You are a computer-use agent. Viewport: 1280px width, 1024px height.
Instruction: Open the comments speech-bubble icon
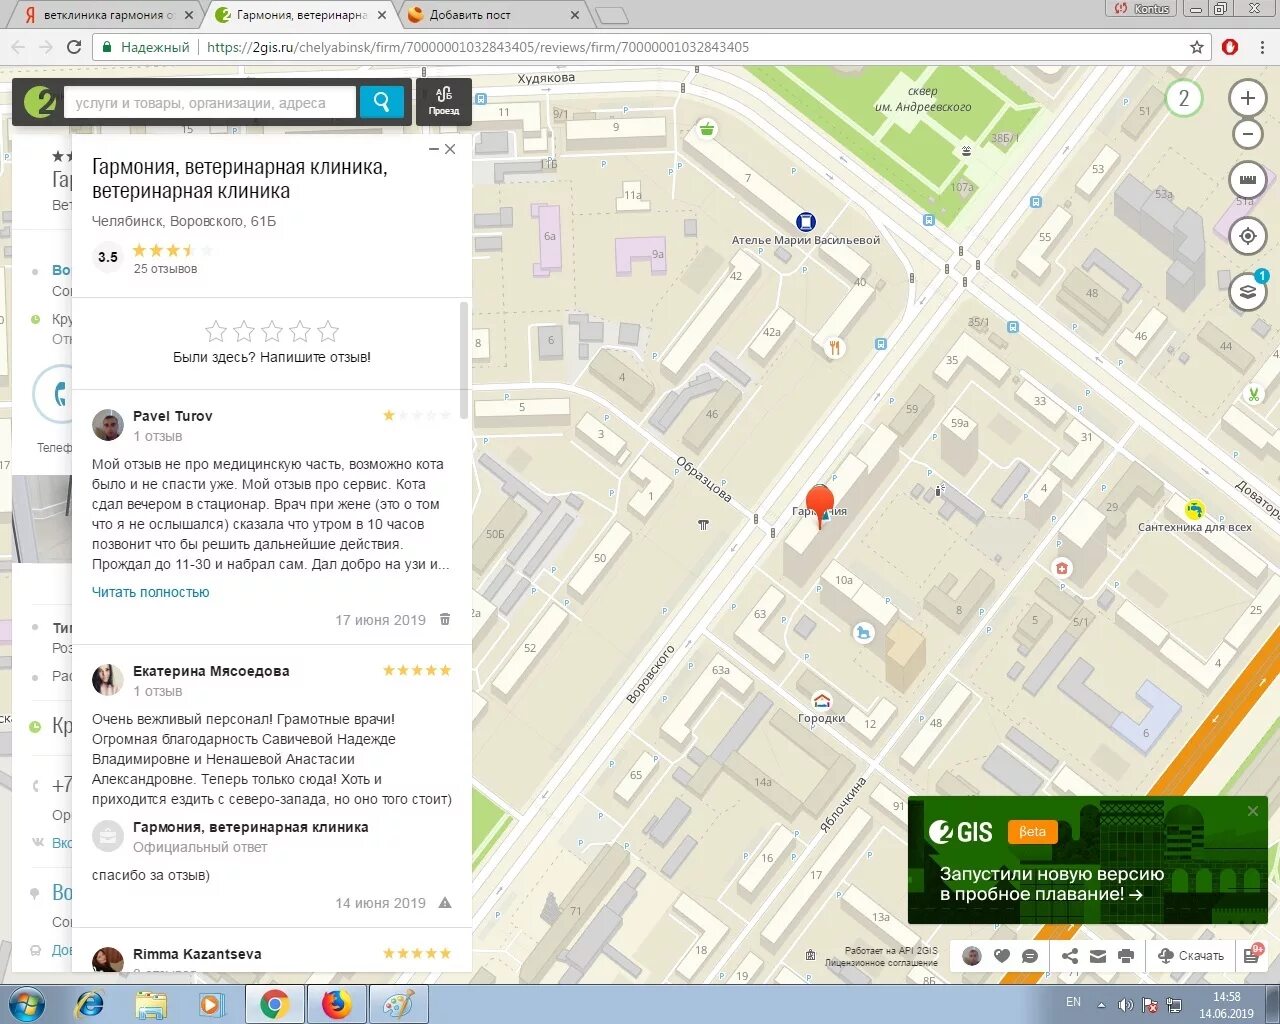pos(1030,956)
